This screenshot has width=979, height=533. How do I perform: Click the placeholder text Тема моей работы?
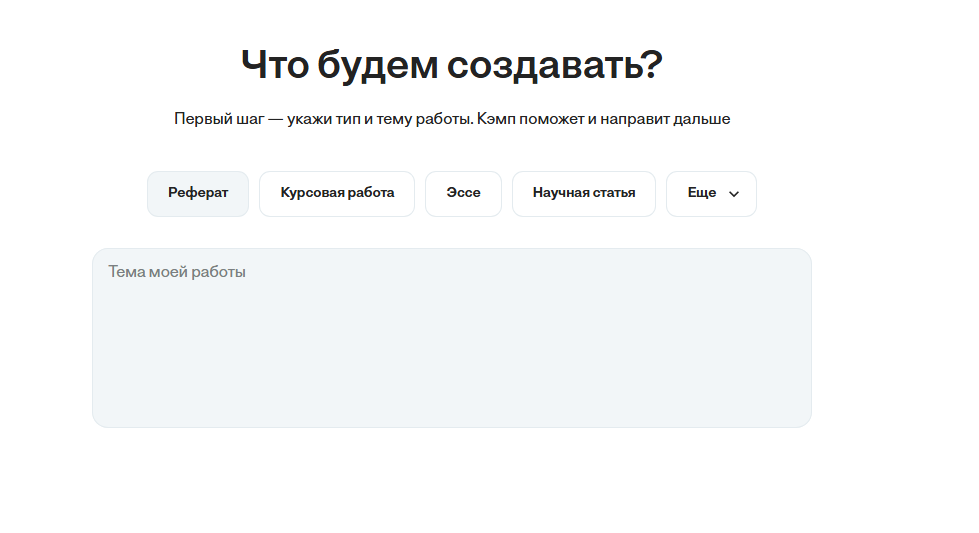[x=177, y=272]
